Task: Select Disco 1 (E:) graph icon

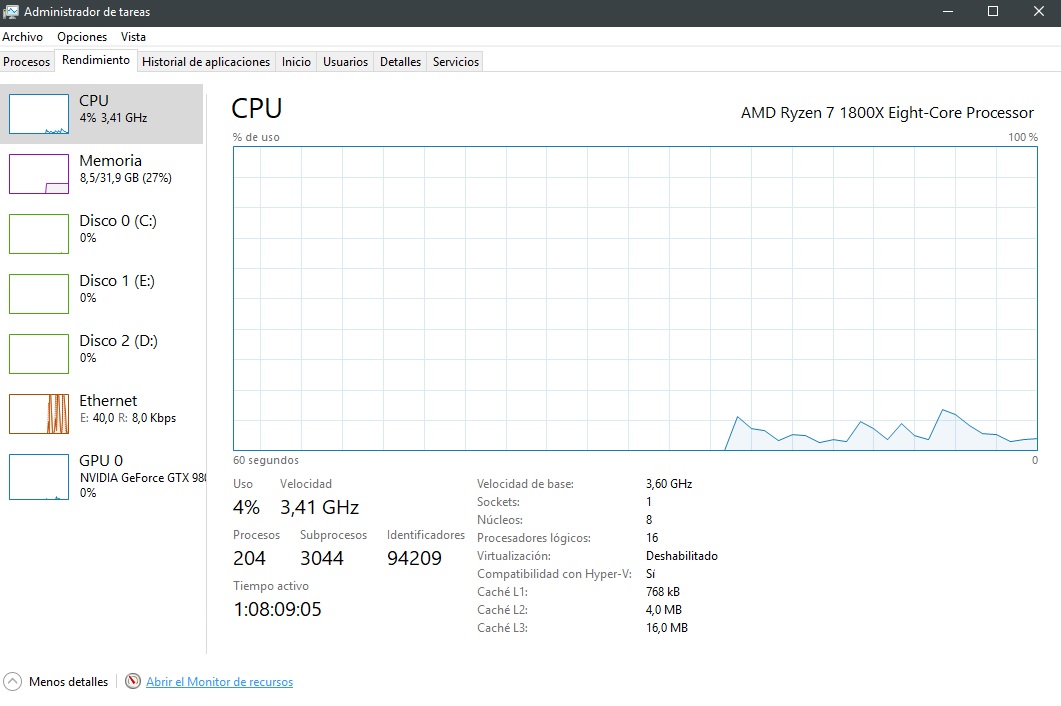Action: 39,294
